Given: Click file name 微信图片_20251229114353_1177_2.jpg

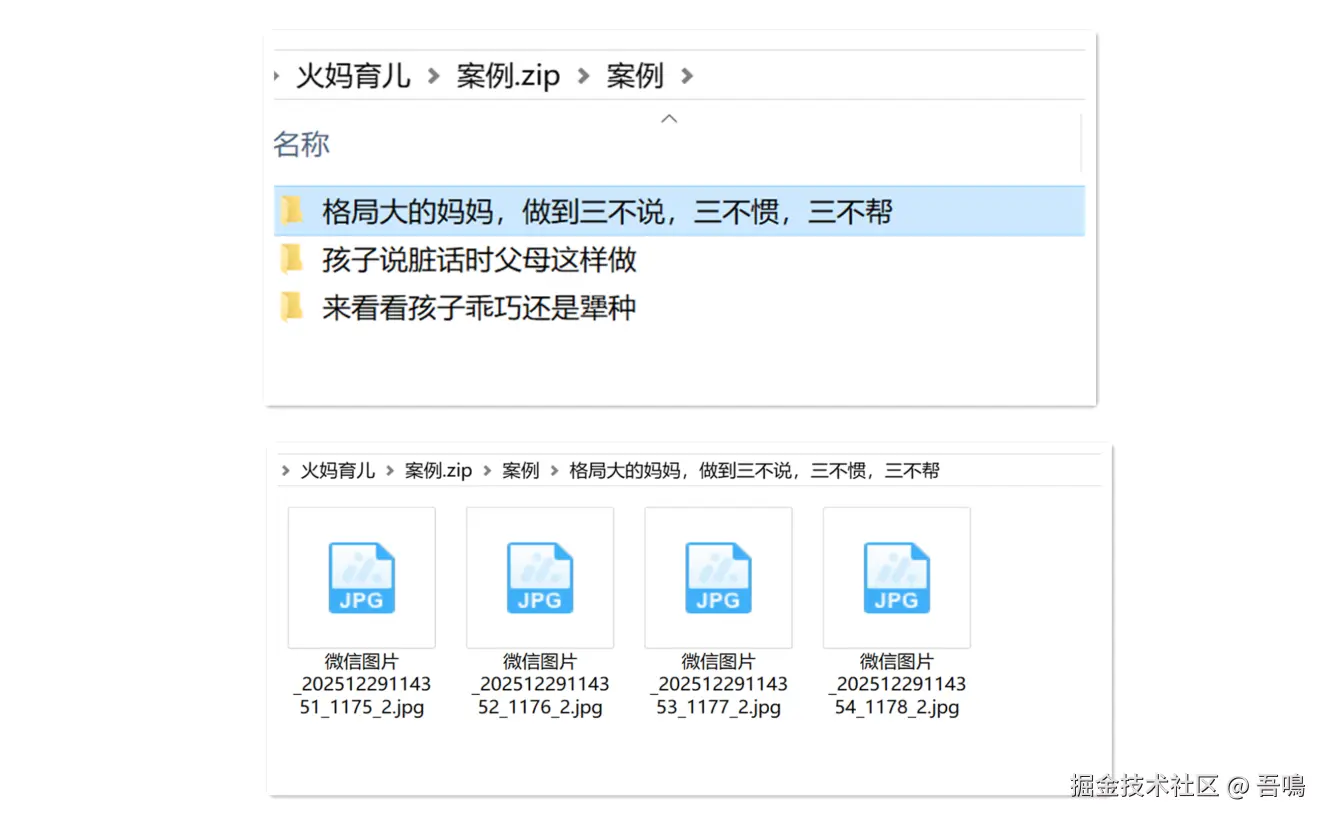Looking at the screenshot, I should point(718,684).
